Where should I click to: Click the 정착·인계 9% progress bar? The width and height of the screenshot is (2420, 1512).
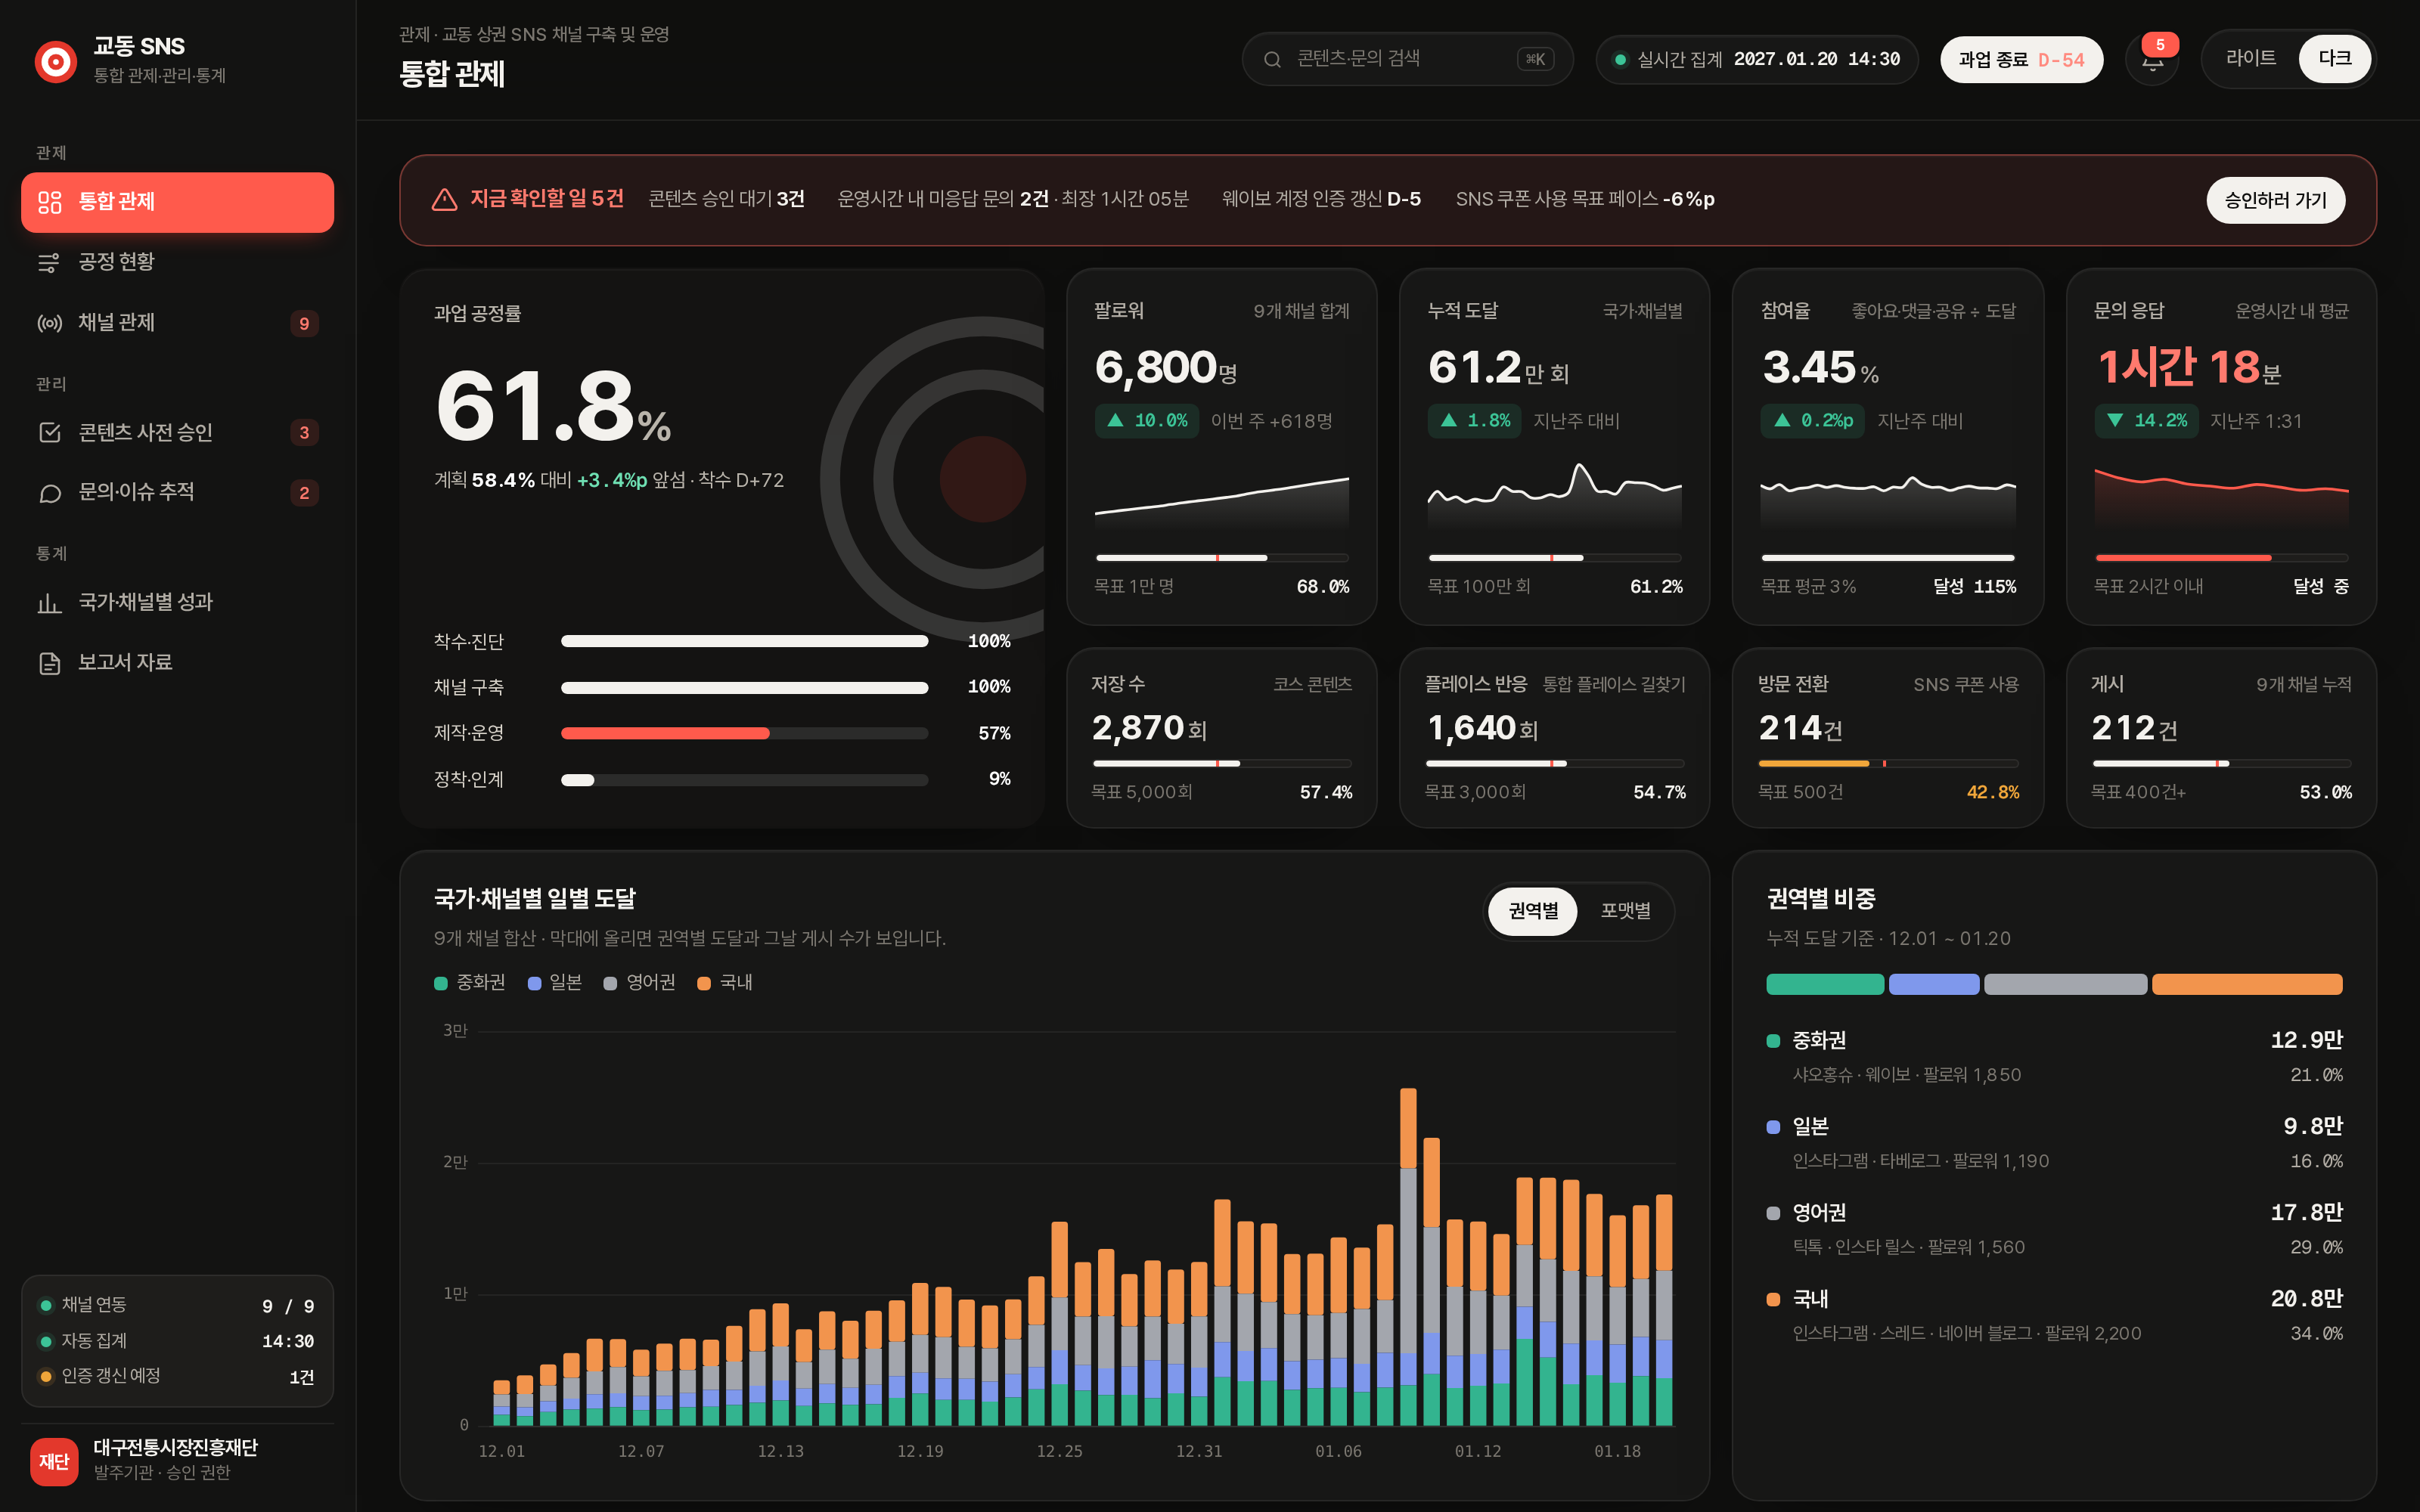point(744,780)
